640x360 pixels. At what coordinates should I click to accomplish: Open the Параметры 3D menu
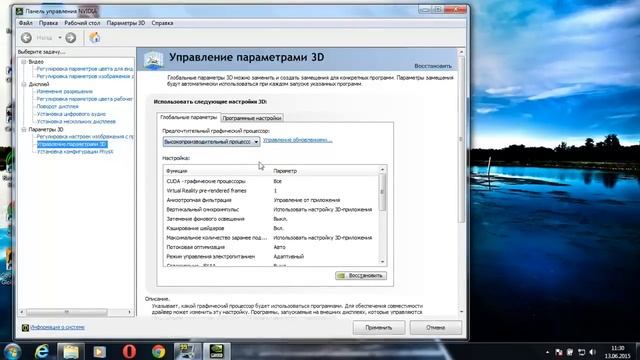tap(126, 23)
